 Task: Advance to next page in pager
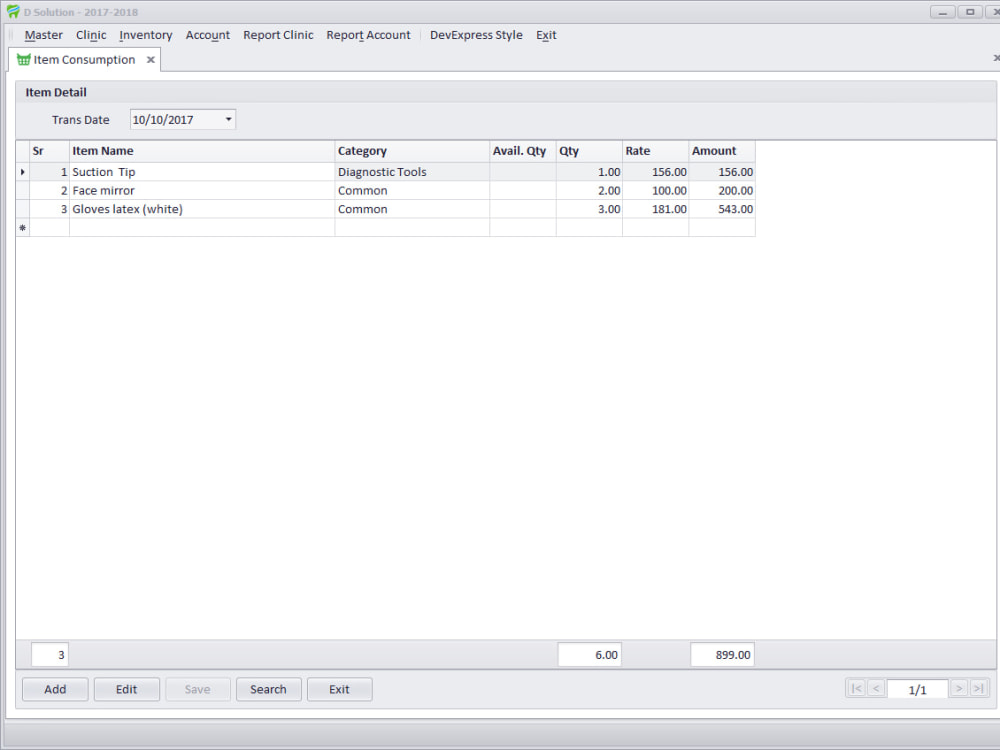click(x=958, y=688)
